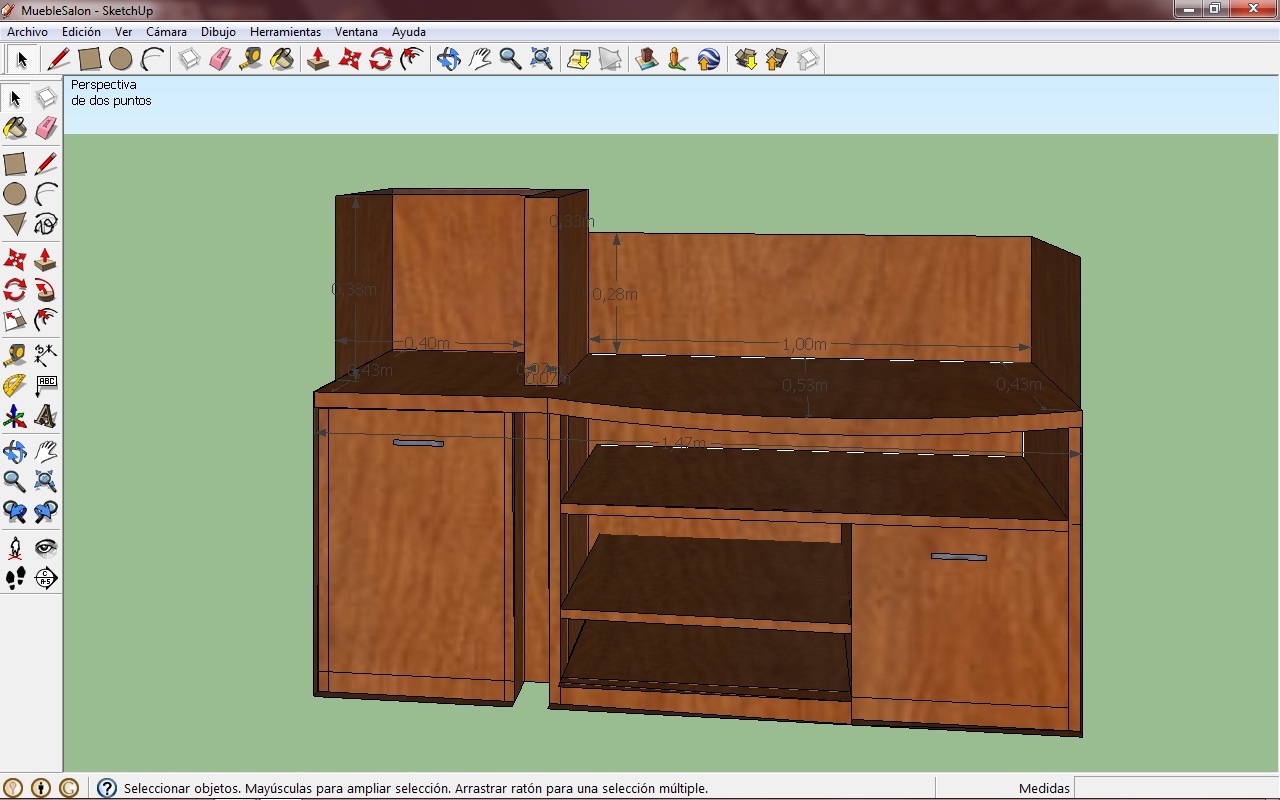Activate the Follow Me tool

(46, 290)
